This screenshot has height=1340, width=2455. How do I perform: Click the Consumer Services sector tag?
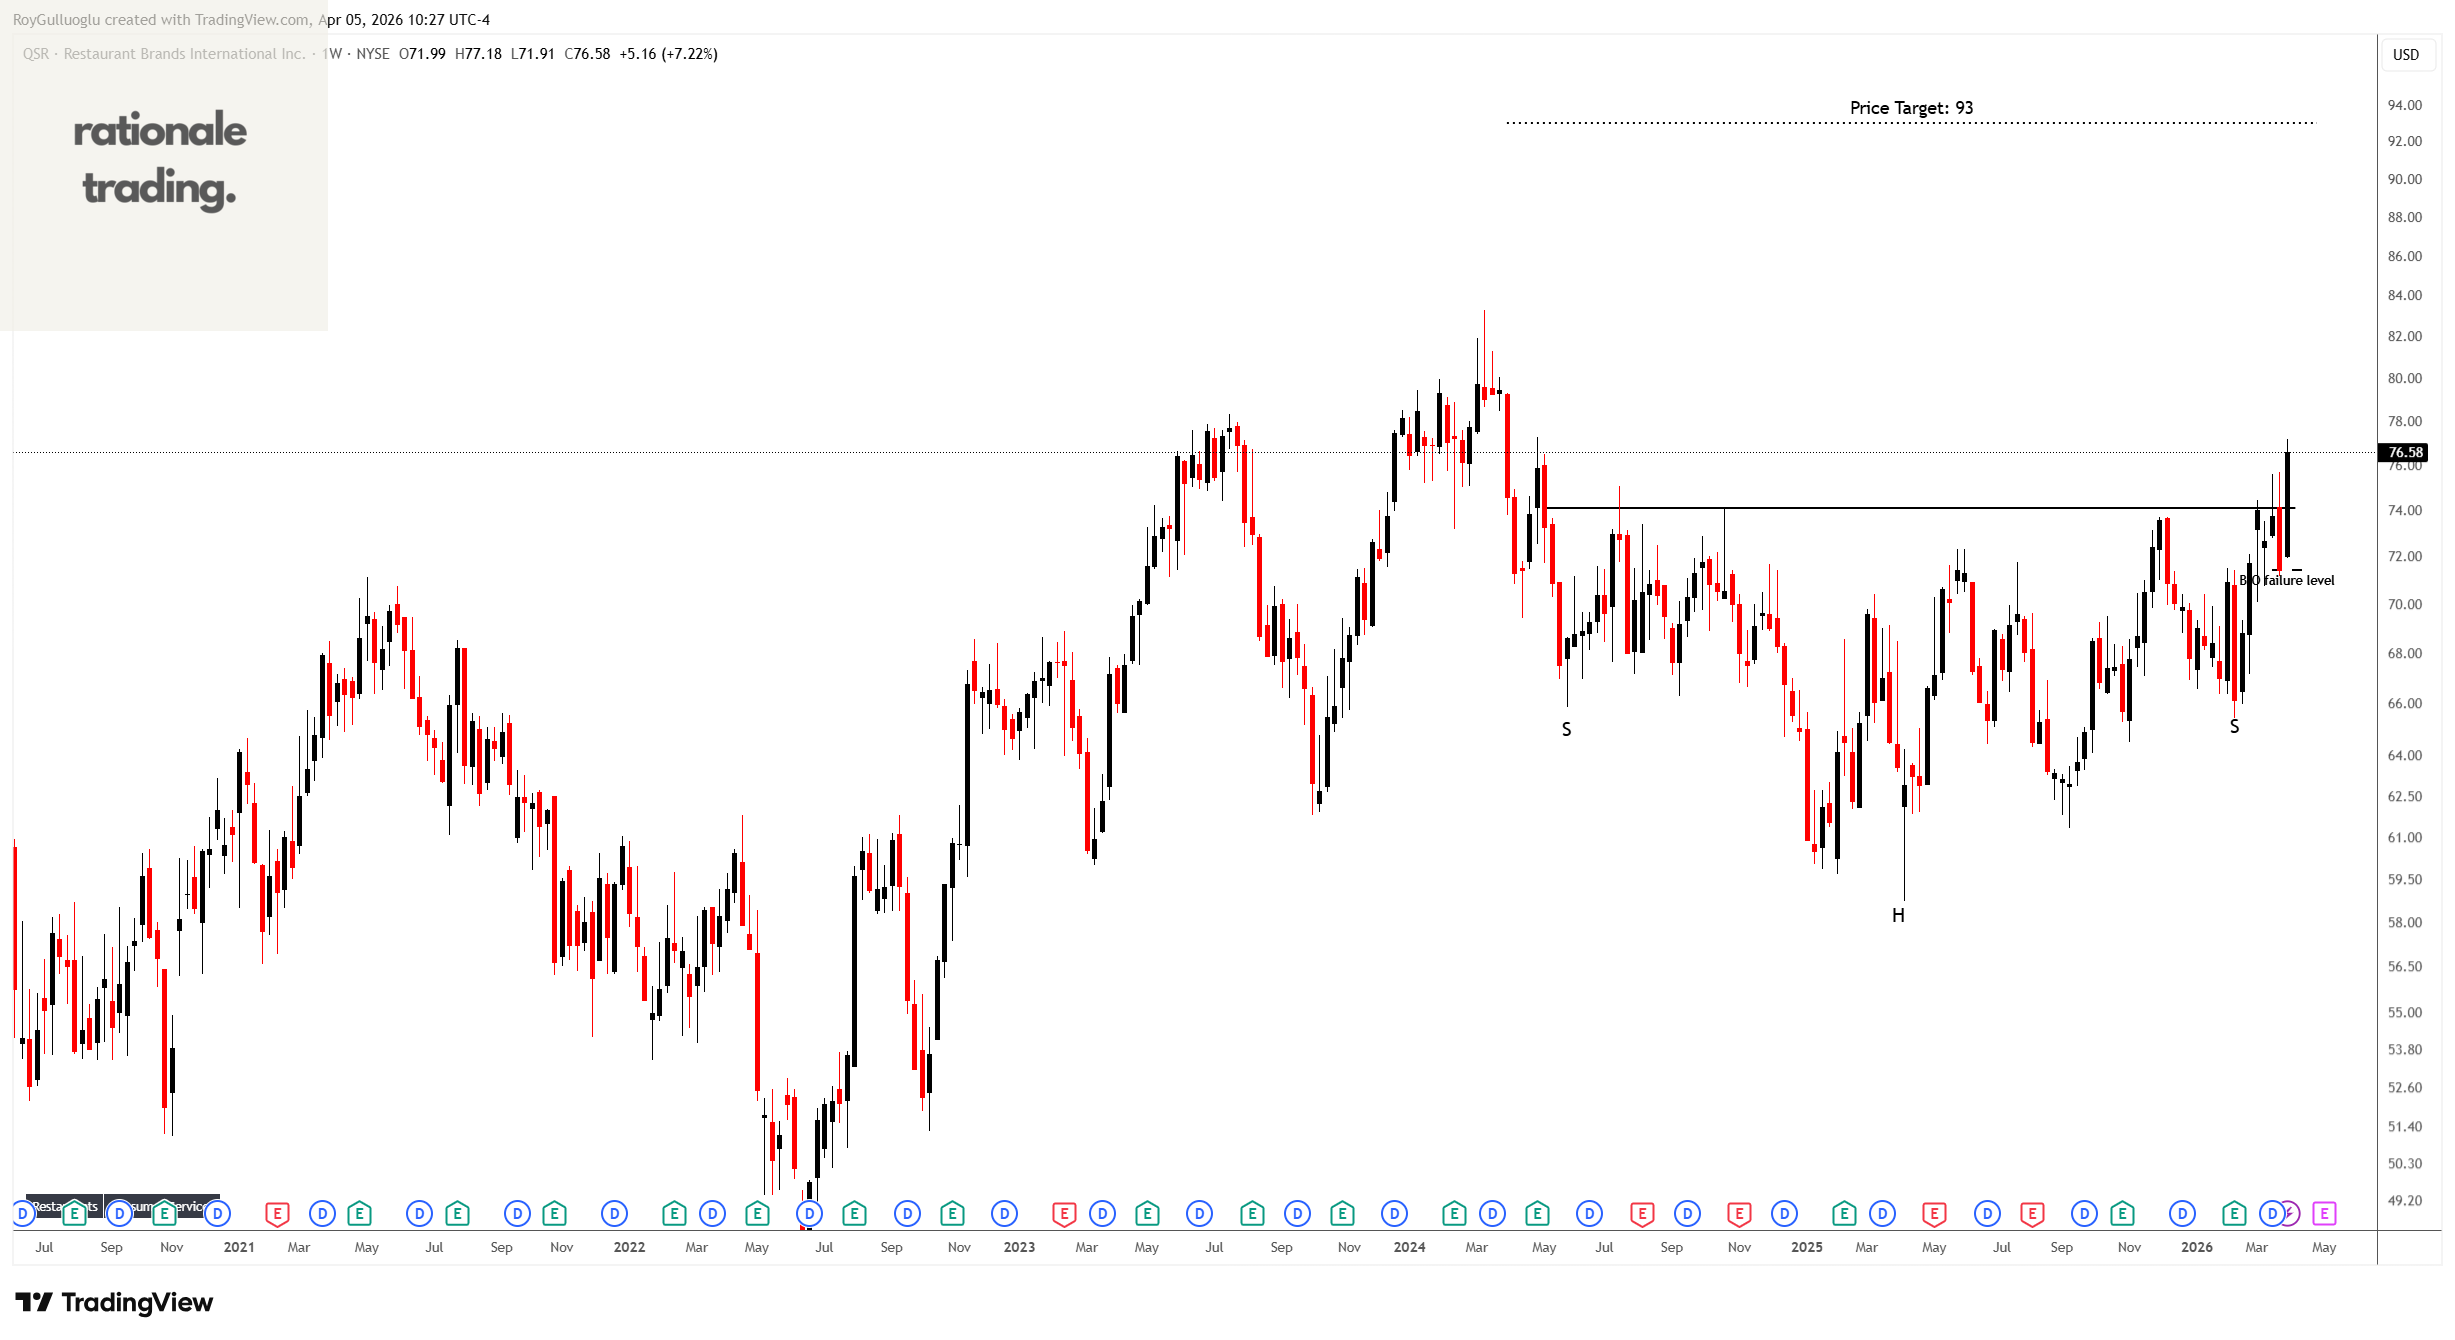click(x=190, y=1207)
